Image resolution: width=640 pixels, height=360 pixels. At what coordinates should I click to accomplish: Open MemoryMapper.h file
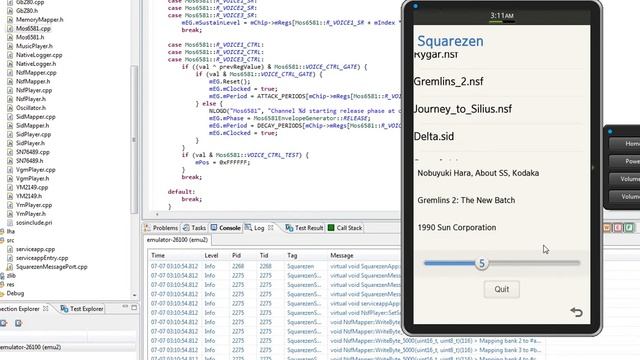40,20
